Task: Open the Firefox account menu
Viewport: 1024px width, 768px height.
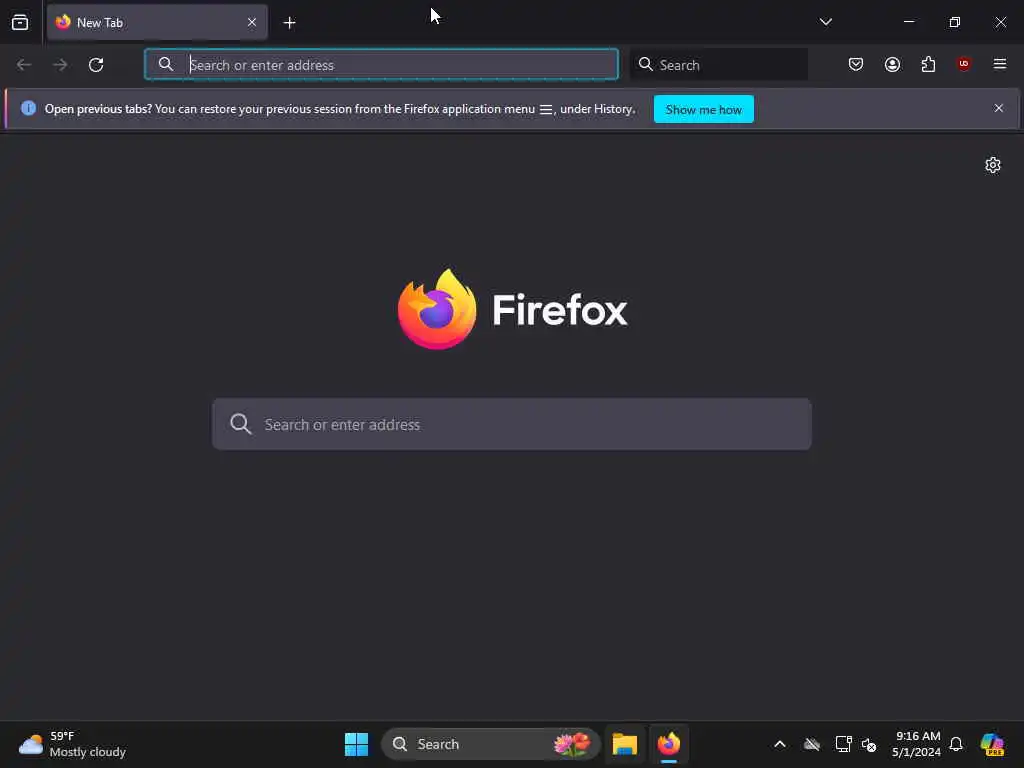Action: [892, 64]
